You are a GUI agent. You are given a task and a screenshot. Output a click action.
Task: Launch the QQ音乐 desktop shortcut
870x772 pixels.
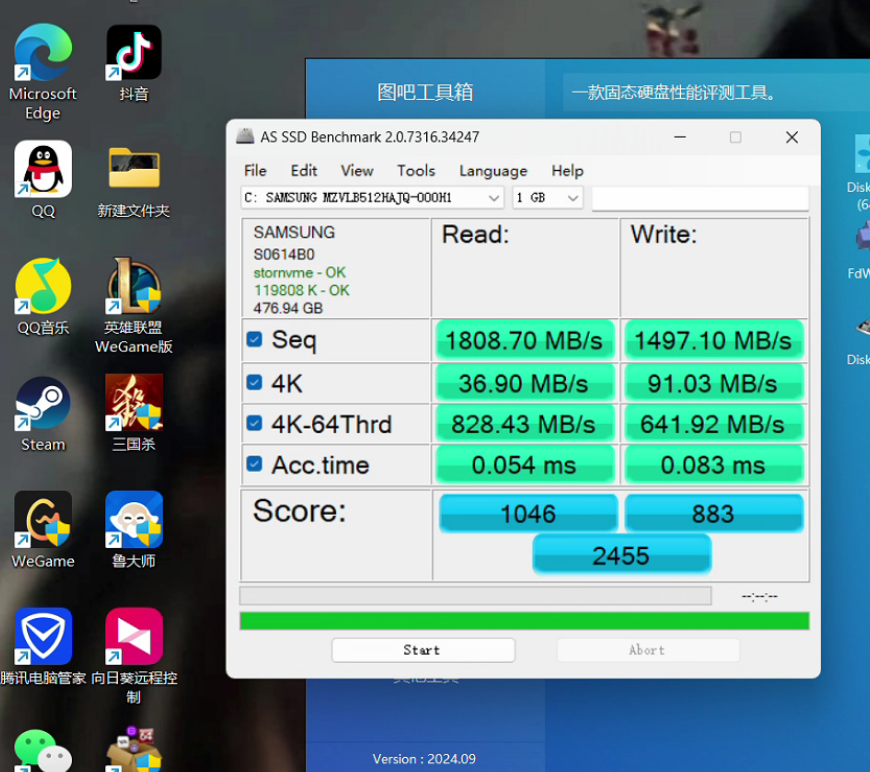point(43,285)
